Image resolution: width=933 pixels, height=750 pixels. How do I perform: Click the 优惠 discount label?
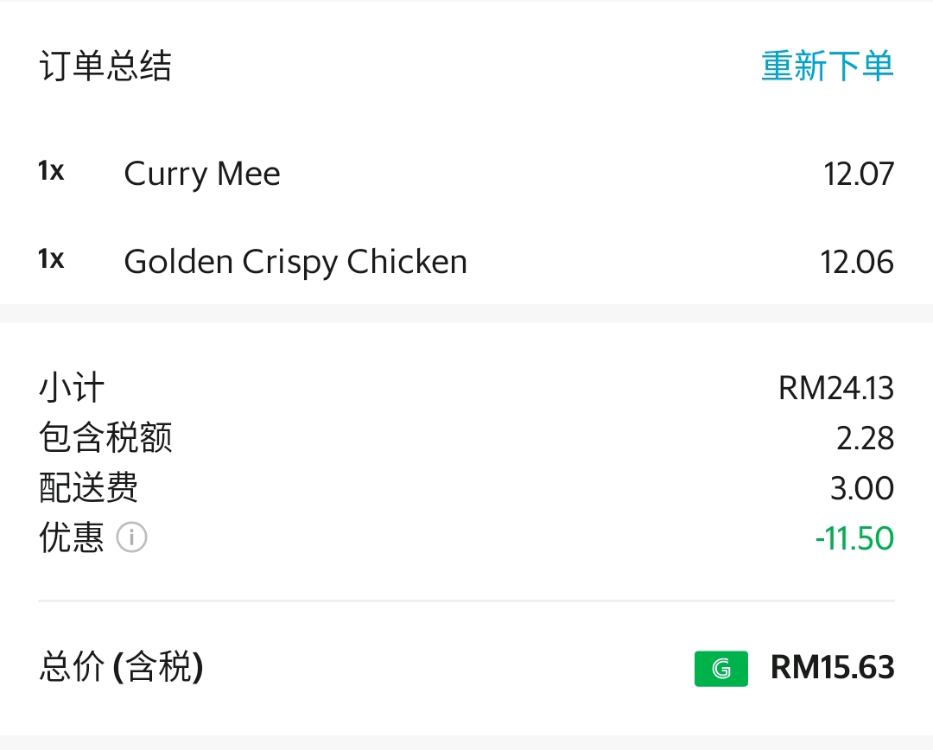pyautogui.click(x=72, y=538)
